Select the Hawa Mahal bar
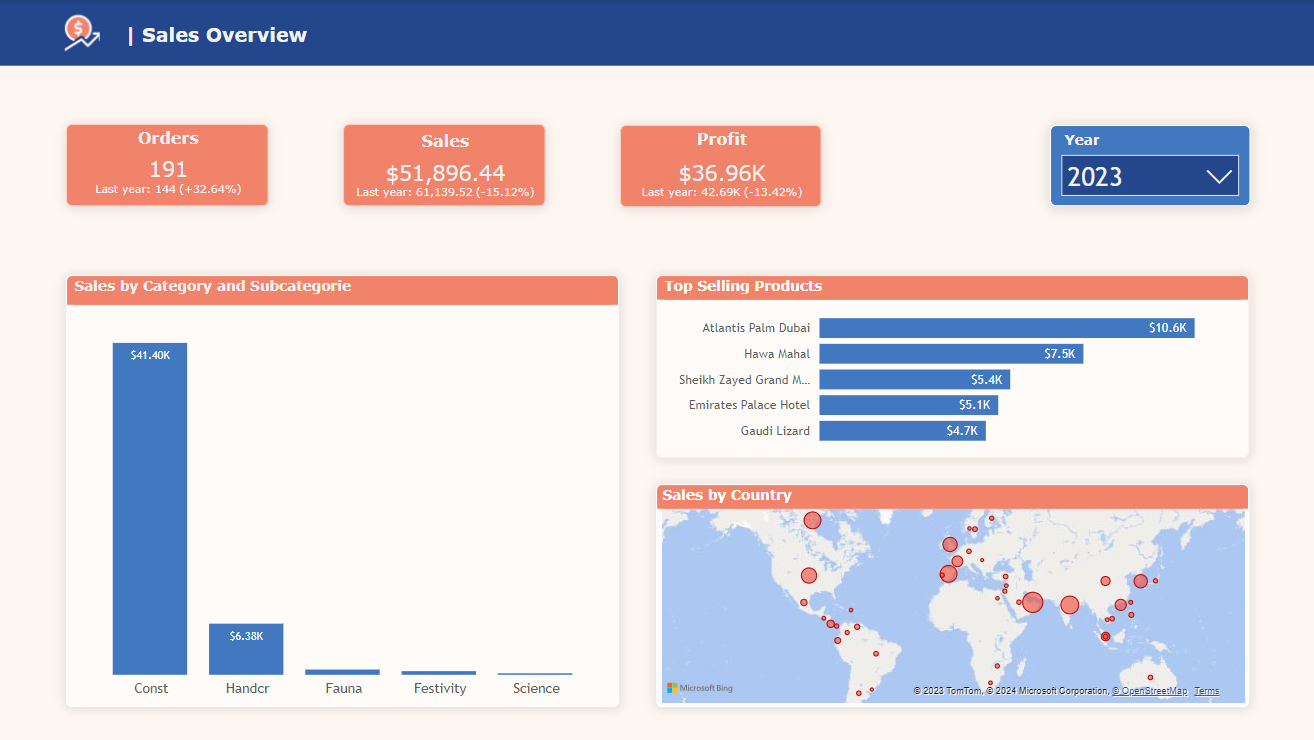1314x740 pixels. 950,354
